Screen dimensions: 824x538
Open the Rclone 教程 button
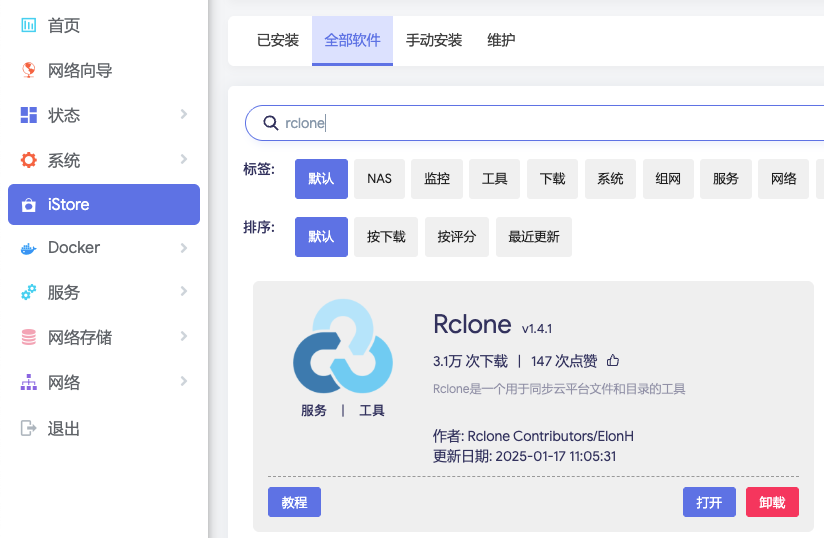point(294,502)
